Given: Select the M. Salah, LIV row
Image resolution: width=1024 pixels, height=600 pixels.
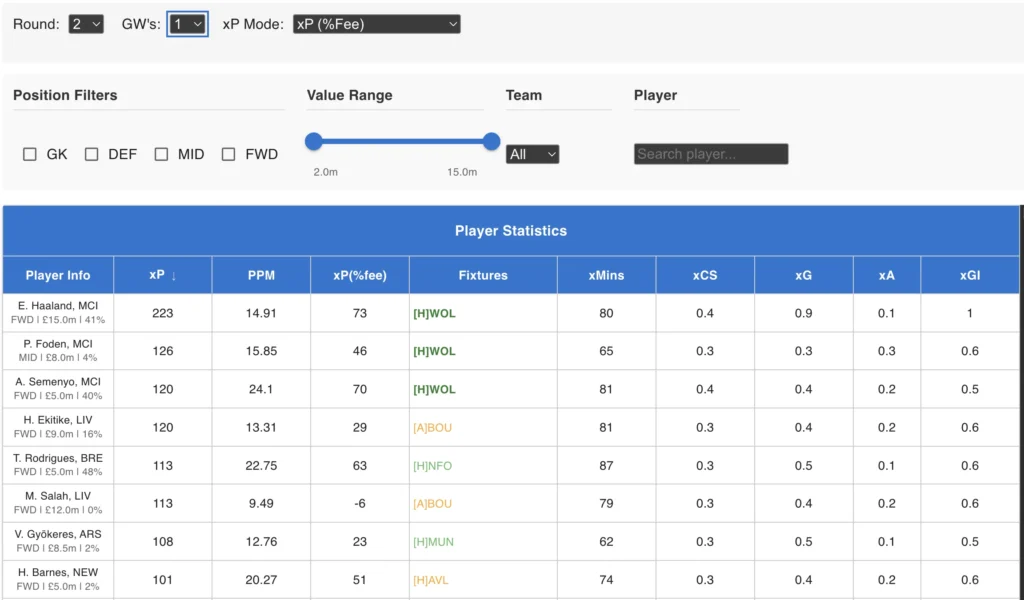Looking at the screenshot, I should 511,503.
